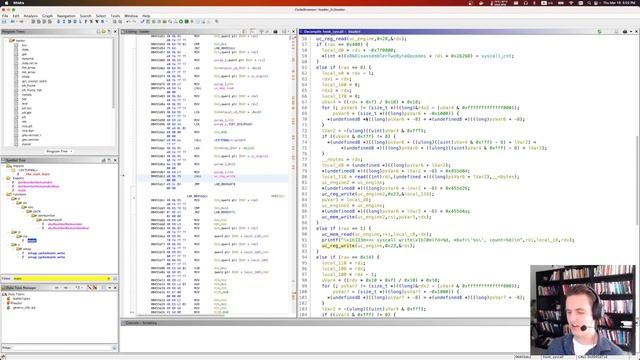Click the Decompile panel vertical scrollbar
Image resolution: width=640 pixels, height=360 pixels.
click(x=637, y=180)
